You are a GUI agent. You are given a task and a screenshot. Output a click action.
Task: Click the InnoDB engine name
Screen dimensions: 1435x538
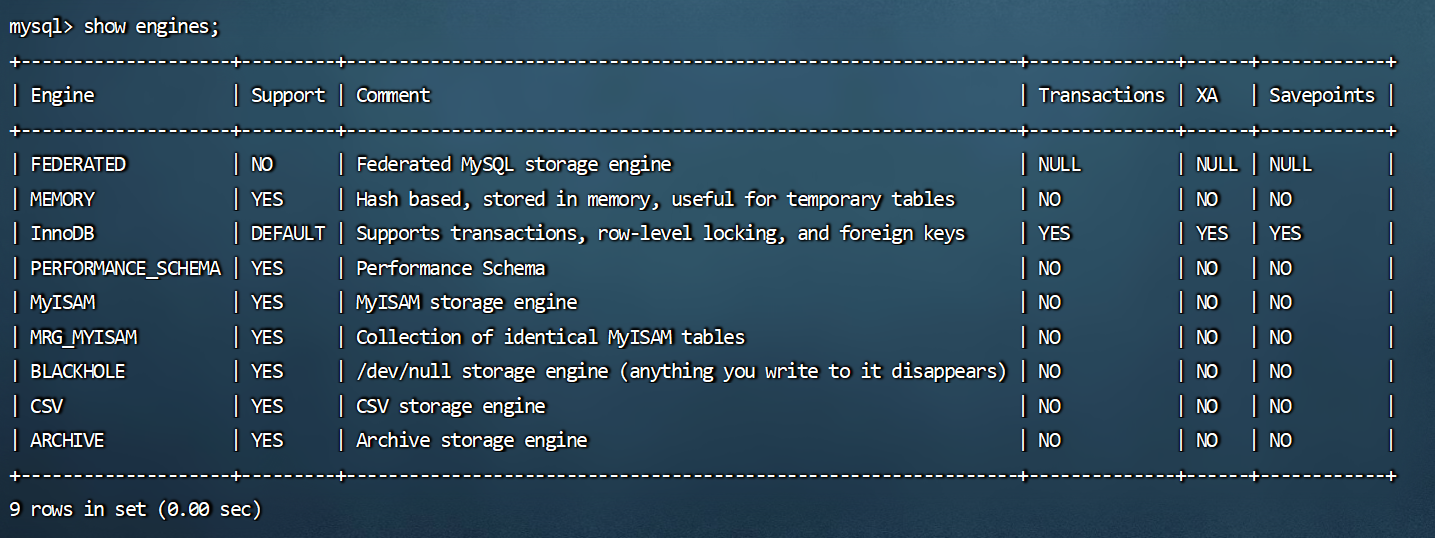click(62, 233)
